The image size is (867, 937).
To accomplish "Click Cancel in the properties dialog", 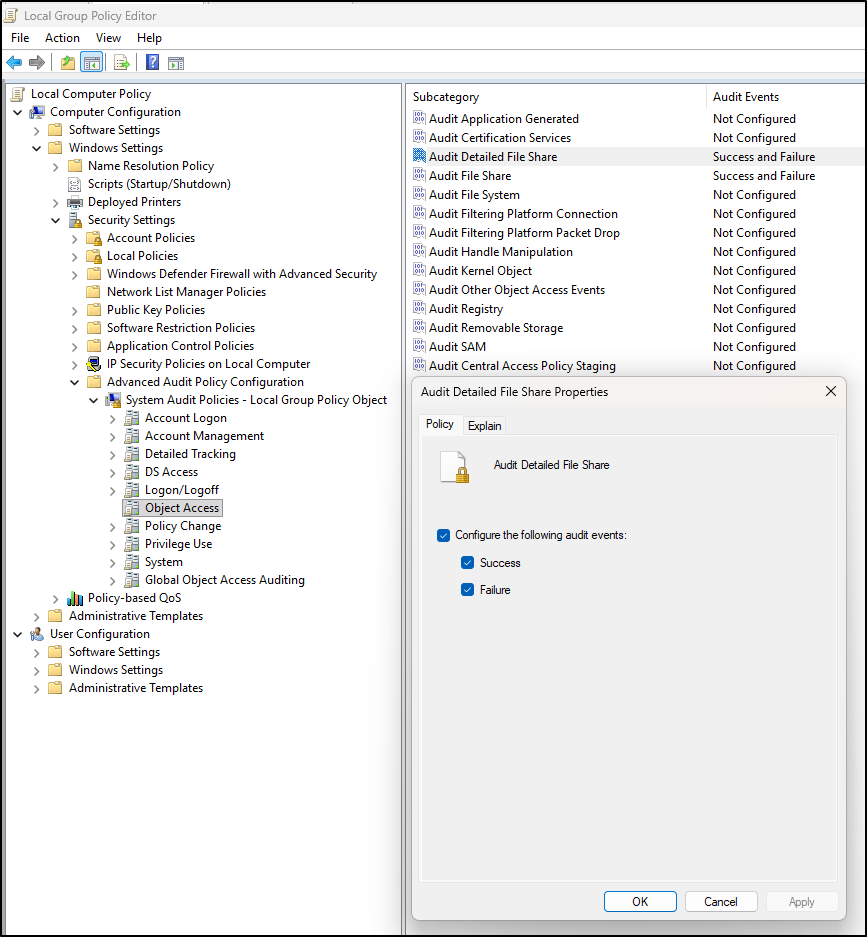I will pyautogui.click(x=721, y=902).
